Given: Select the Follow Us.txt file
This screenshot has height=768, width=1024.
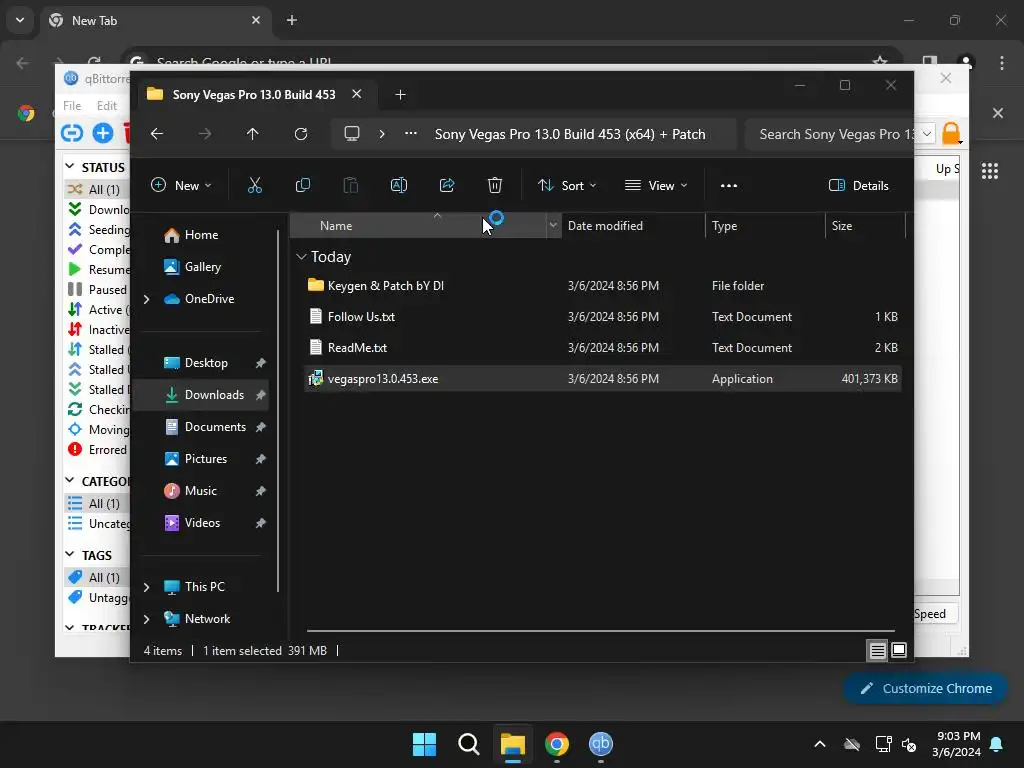Looking at the screenshot, I should pos(602,317).
